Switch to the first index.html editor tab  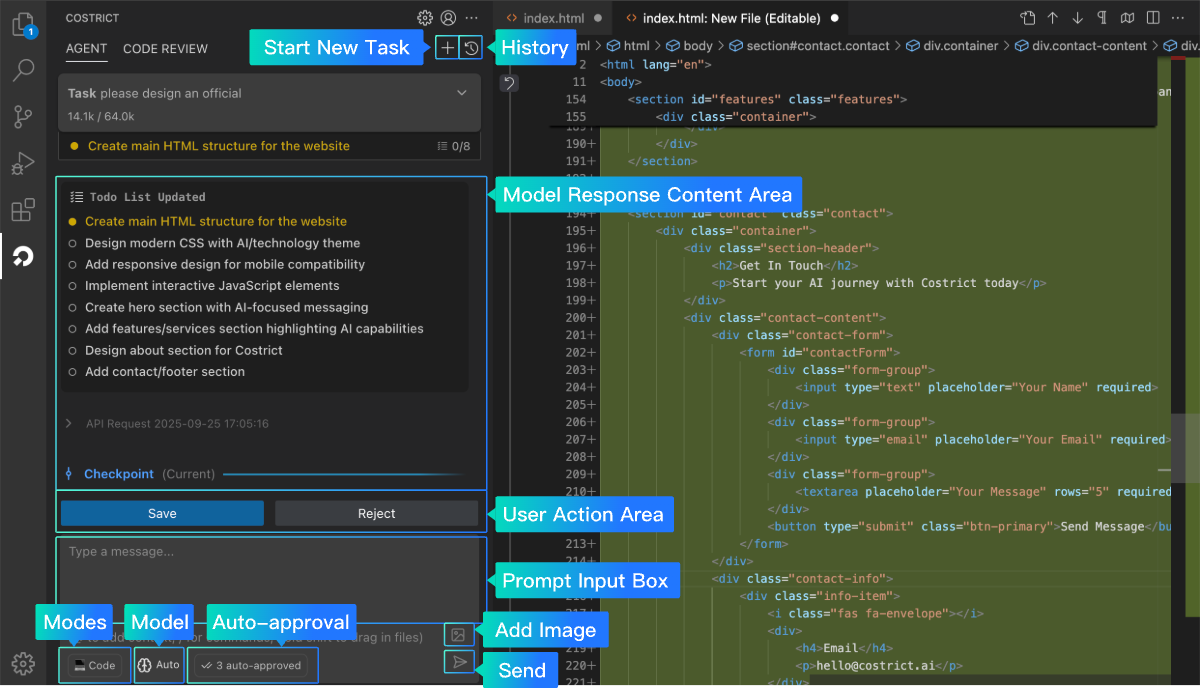coord(554,18)
